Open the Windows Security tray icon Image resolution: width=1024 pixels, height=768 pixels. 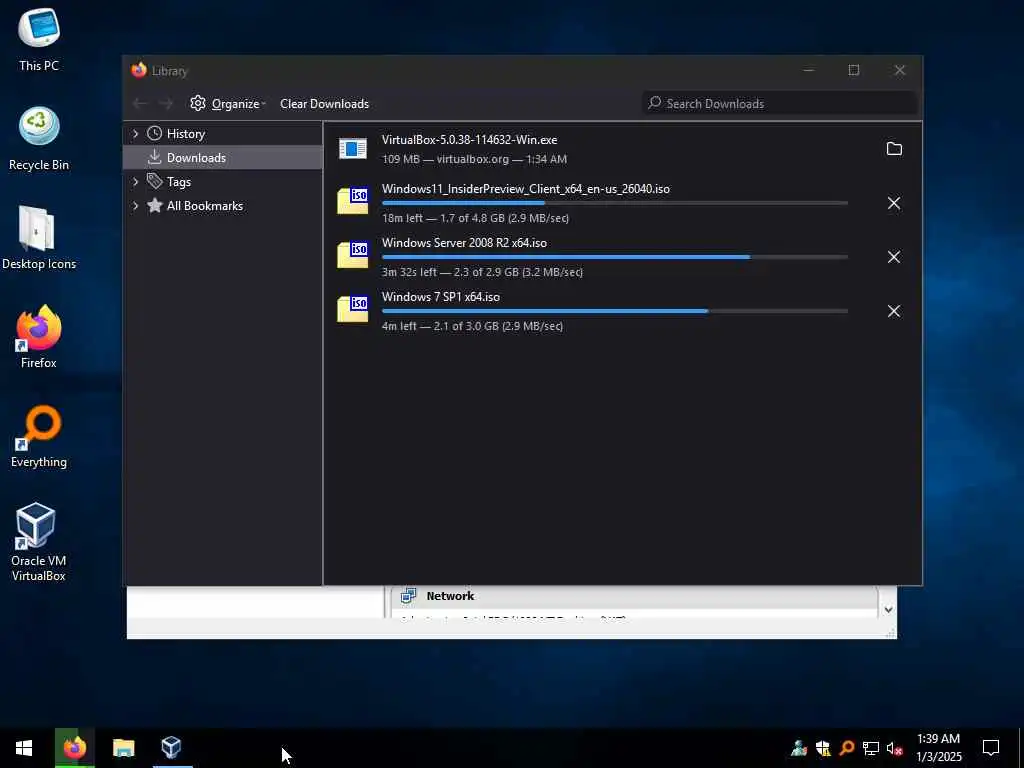tap(823, 748)
